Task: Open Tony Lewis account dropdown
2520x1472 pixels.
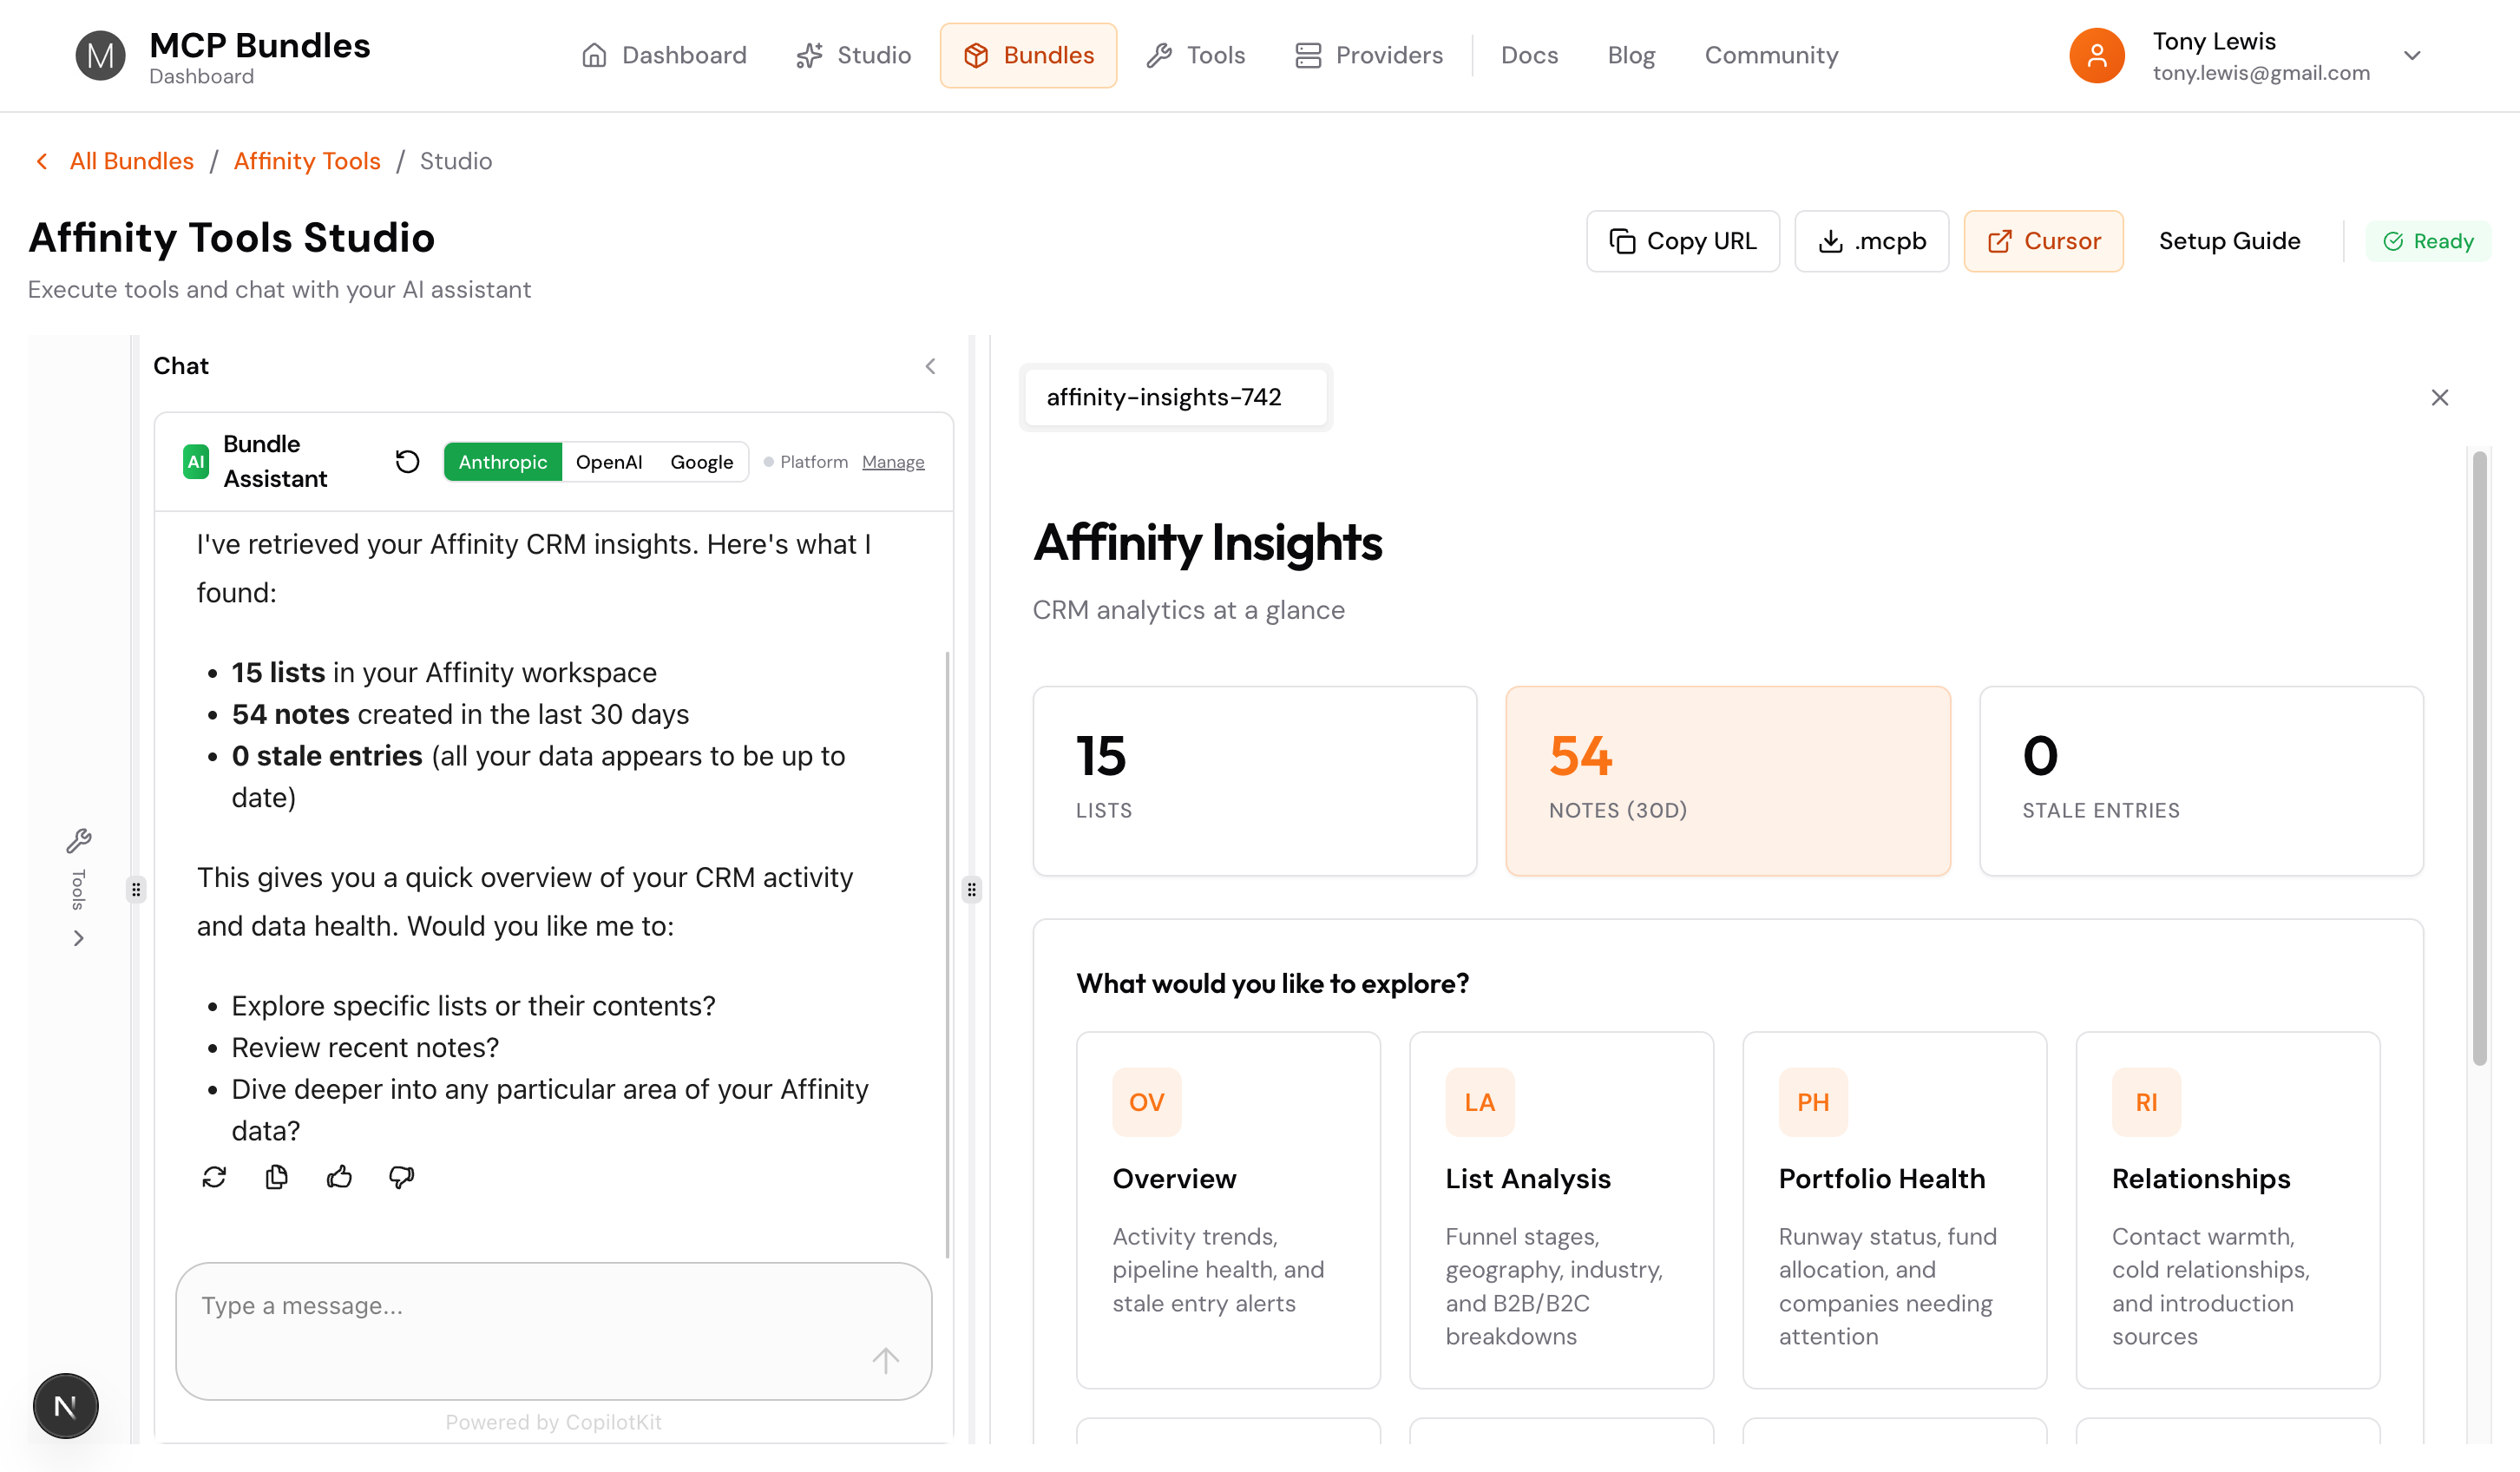Action: (2412, 55)
